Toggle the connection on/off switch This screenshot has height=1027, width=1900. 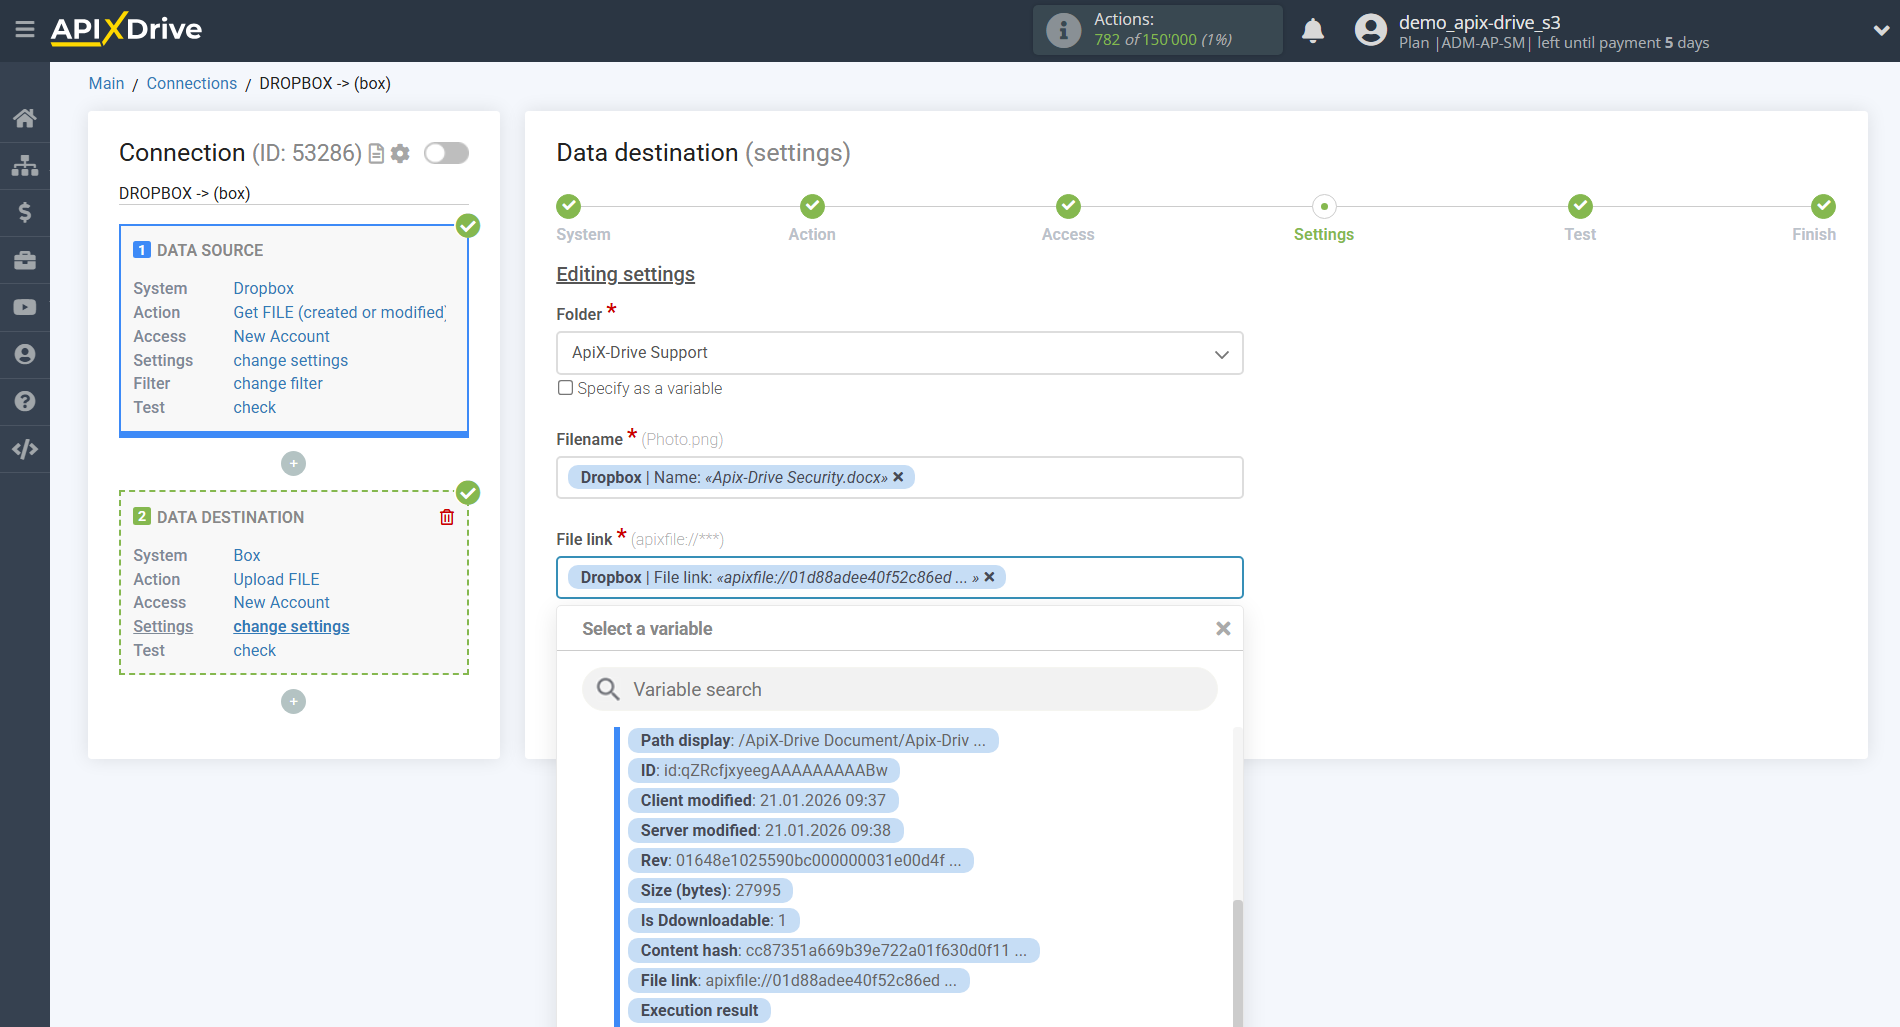pyautogui.click(x=446, y=153)
